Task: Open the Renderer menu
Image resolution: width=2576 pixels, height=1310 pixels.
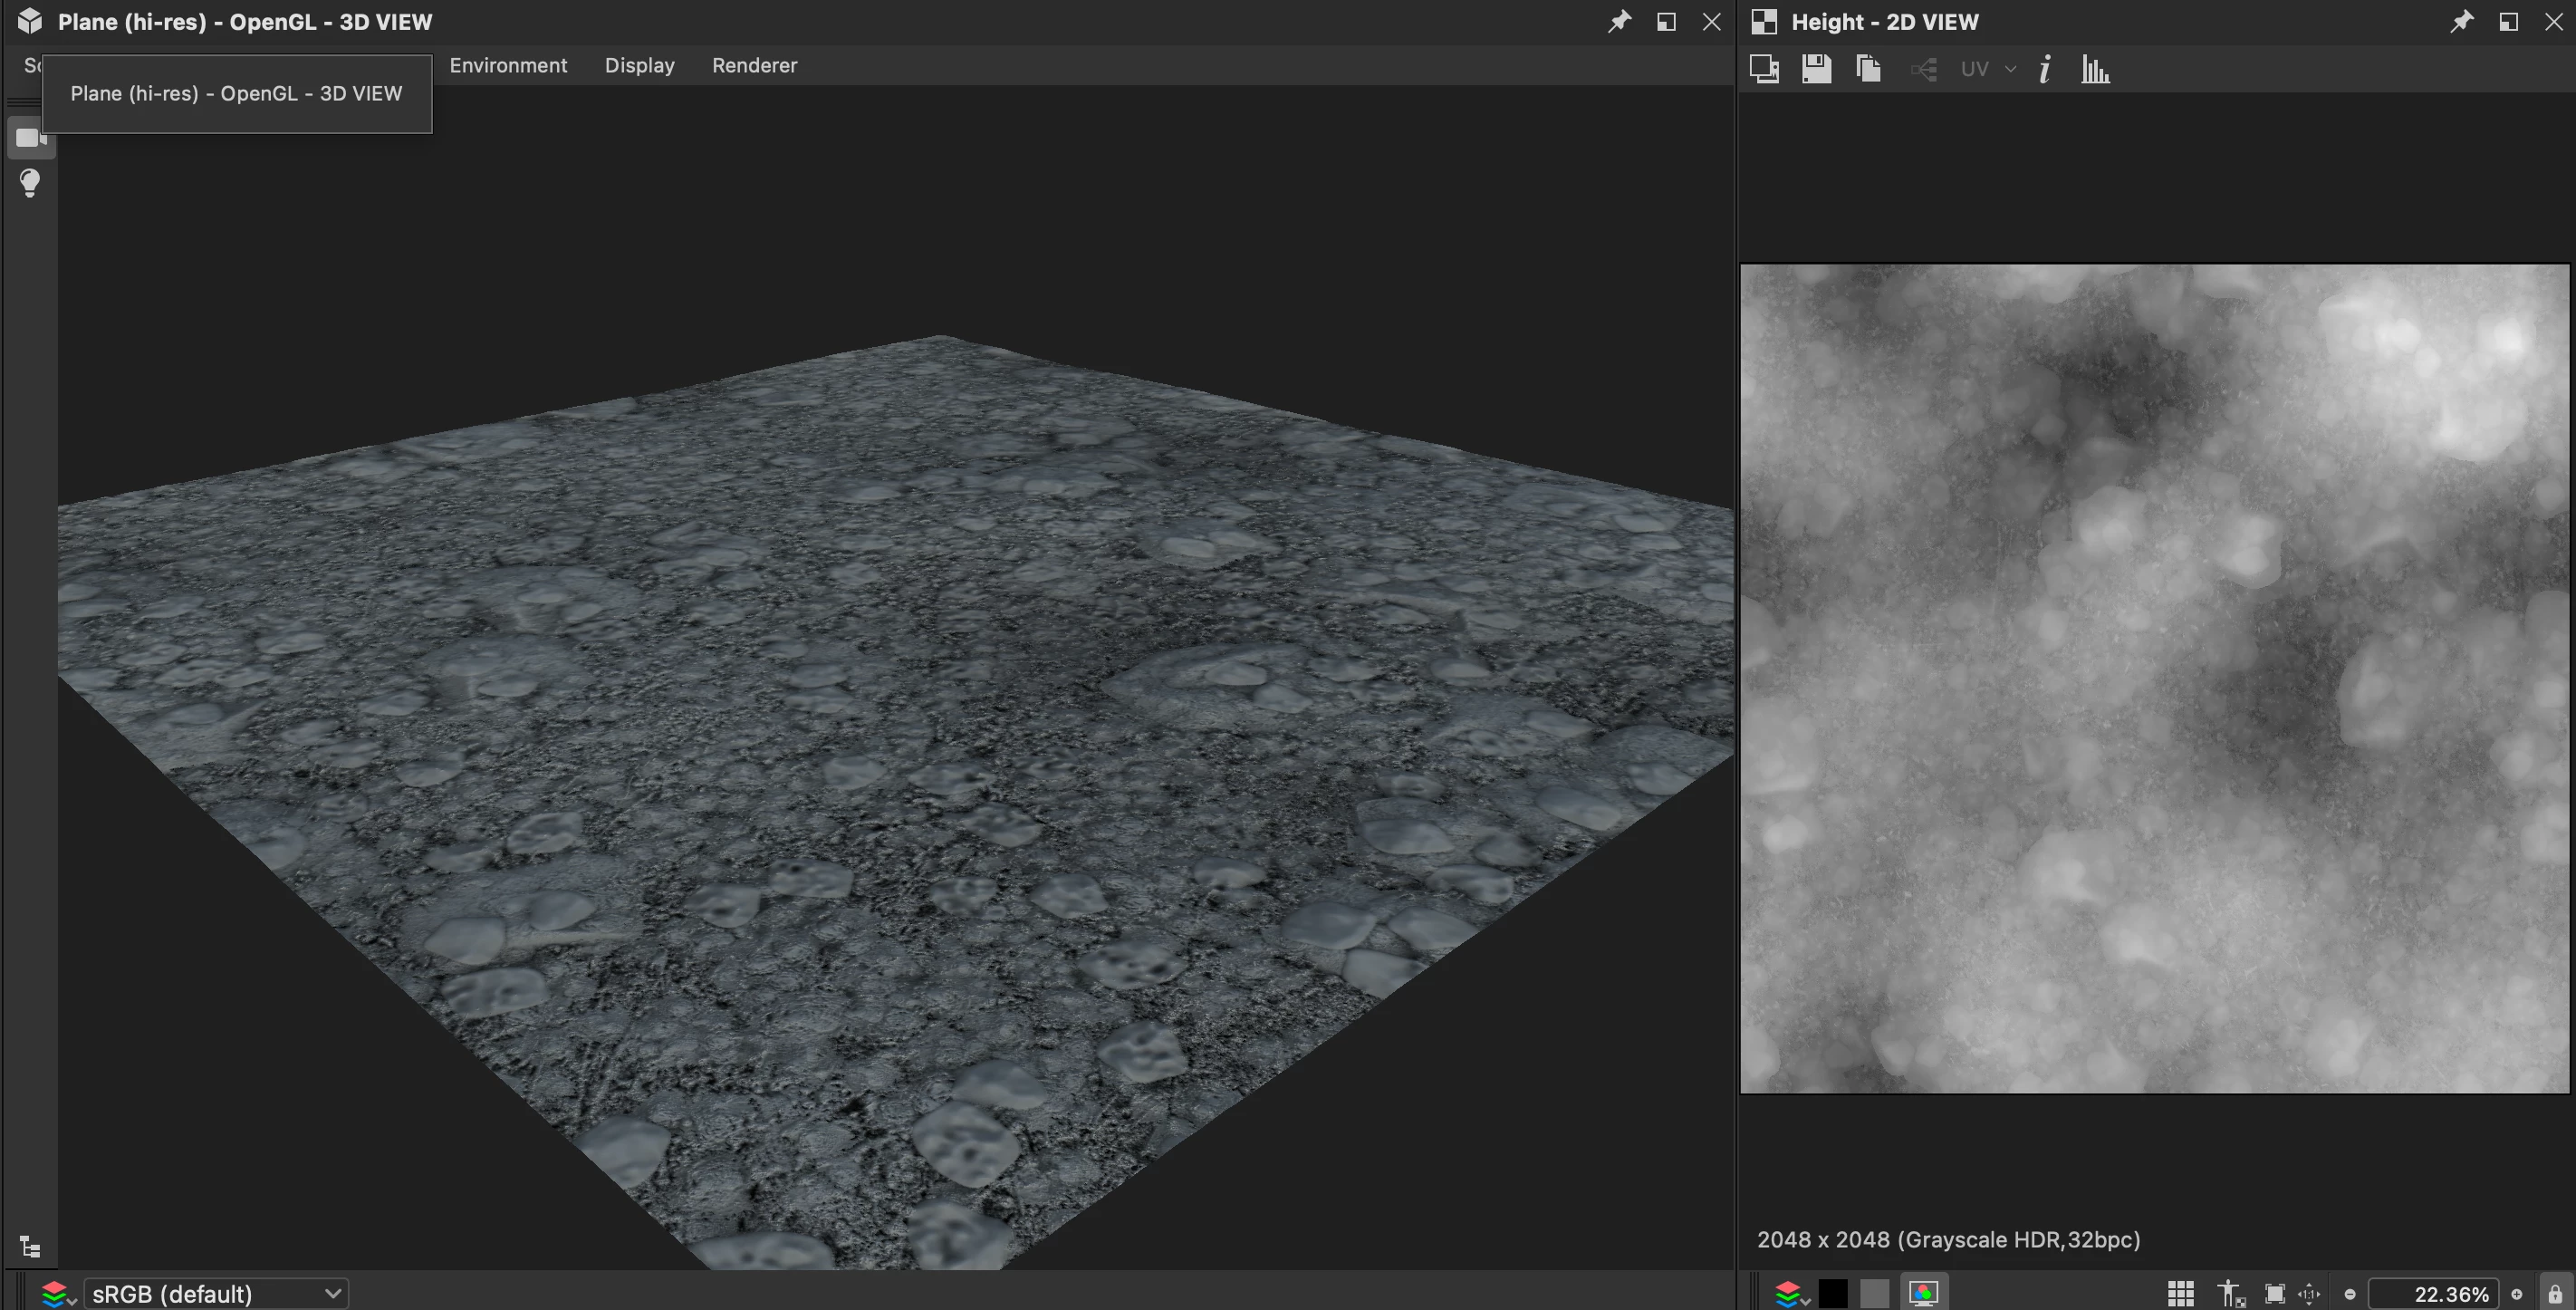Action: pyautogui.click(x=754, y=65)
